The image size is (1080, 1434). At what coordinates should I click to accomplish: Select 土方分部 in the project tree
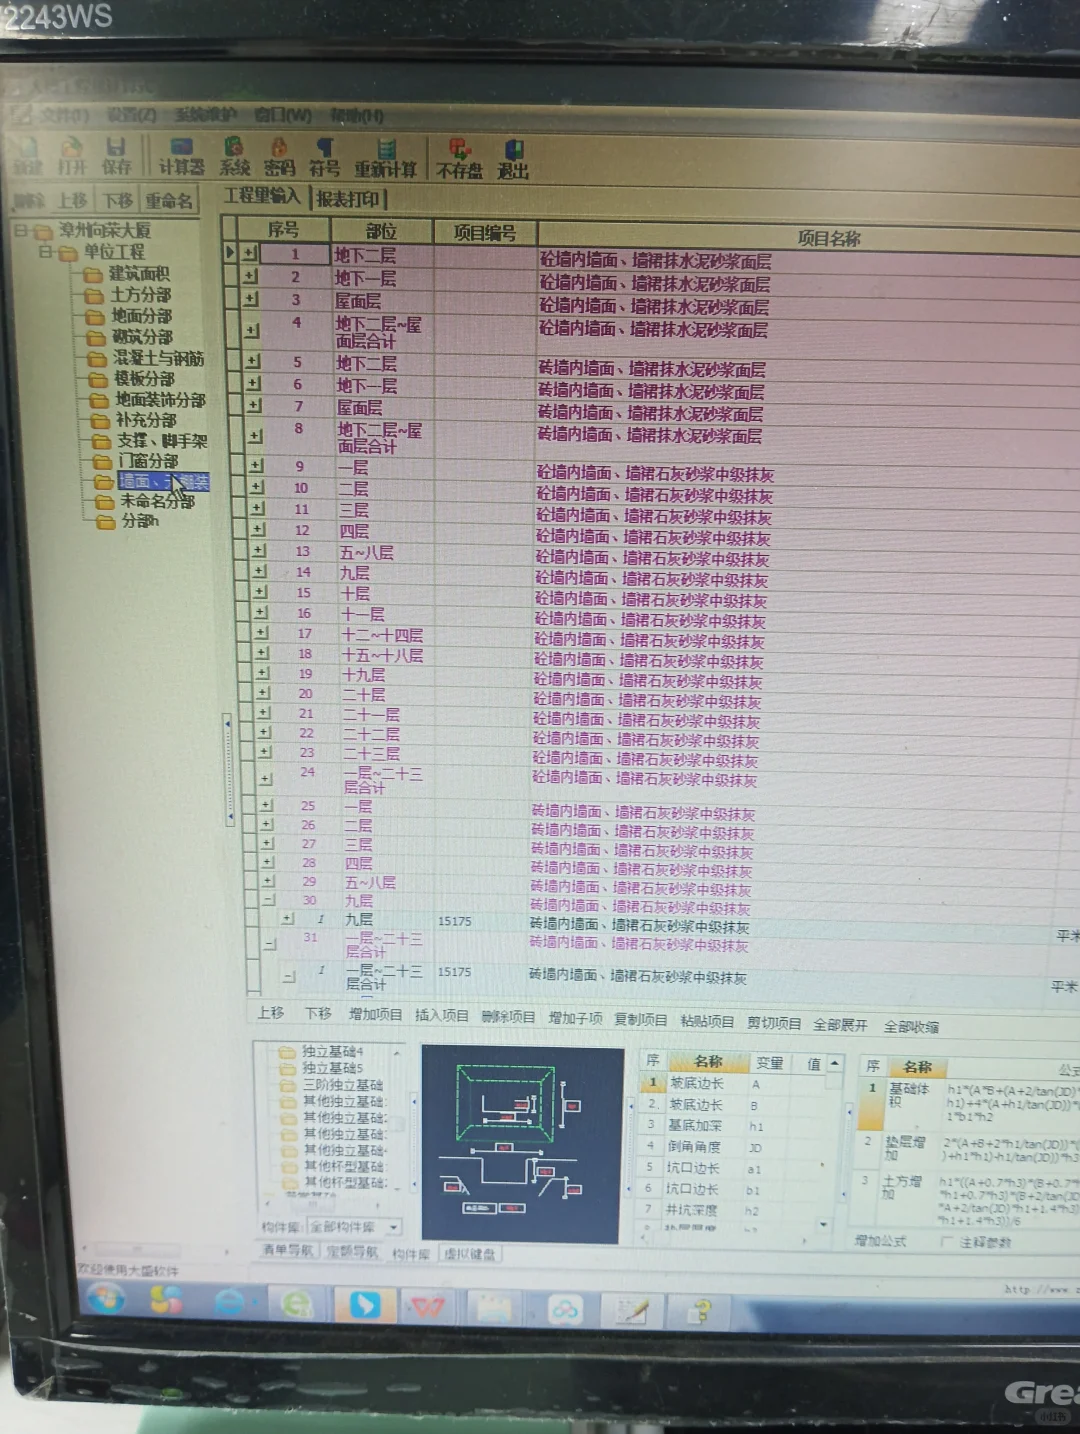[140, 294]
